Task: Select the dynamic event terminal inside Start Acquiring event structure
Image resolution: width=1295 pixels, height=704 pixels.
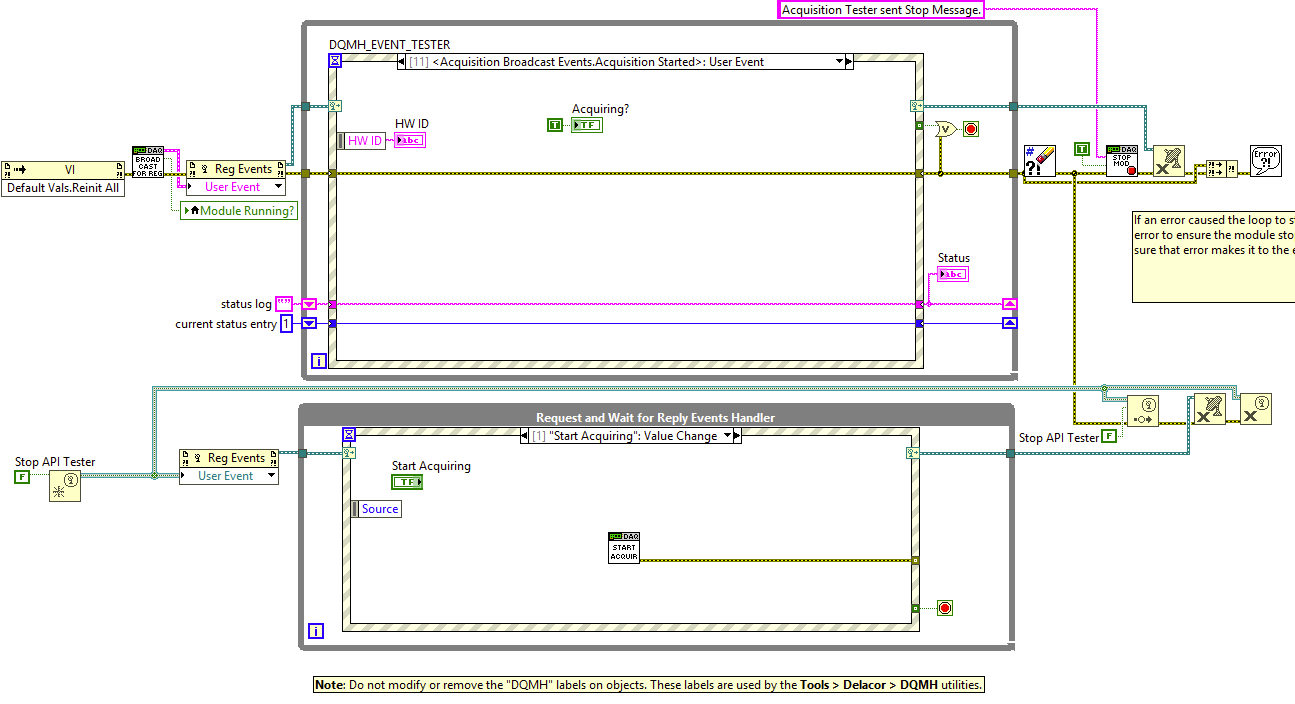Action: [348, 453]
